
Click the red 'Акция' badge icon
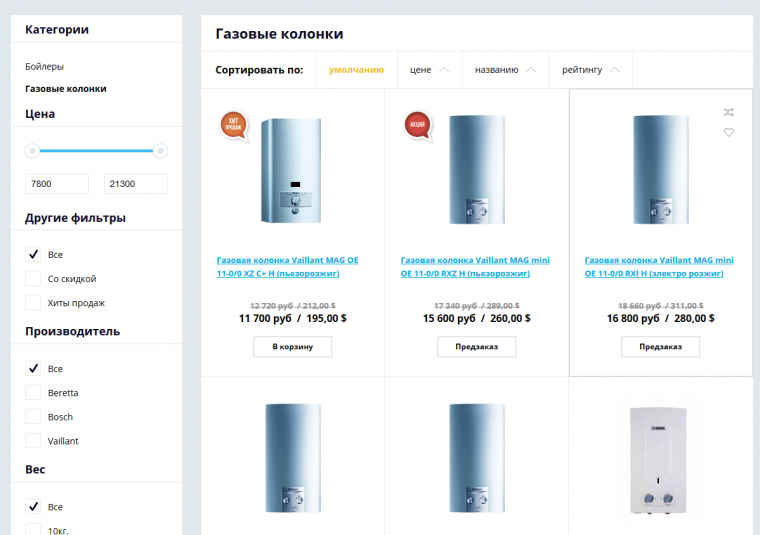[417, 125]
